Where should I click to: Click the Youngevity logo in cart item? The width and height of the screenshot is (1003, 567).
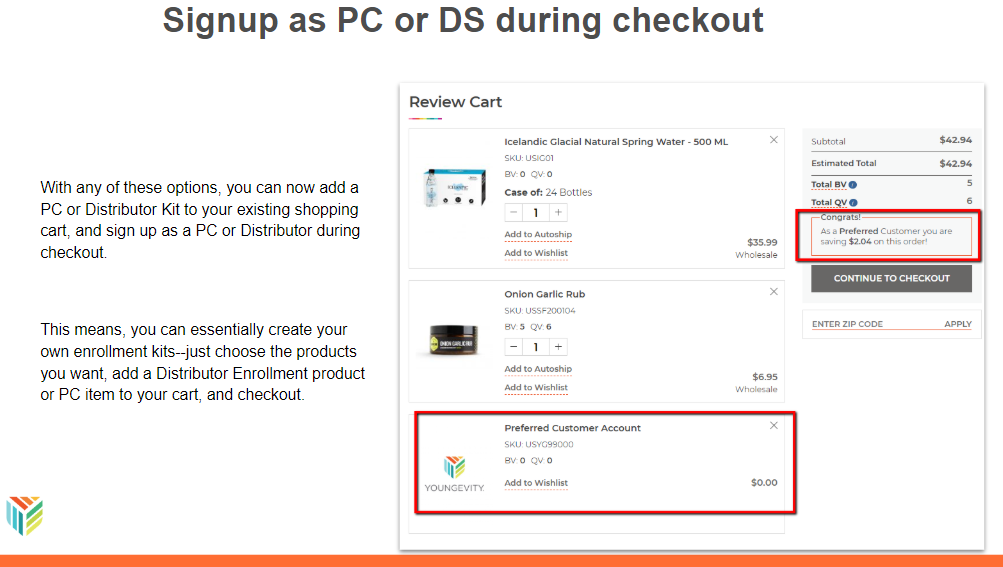pyautogui.click(x=454, y=473)
